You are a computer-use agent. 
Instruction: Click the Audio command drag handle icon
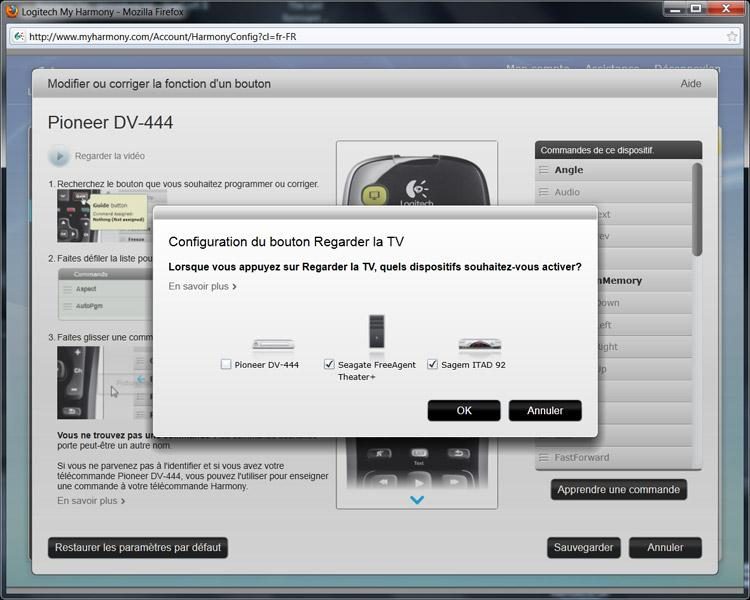pyautogui.click(x=543, y=192)
